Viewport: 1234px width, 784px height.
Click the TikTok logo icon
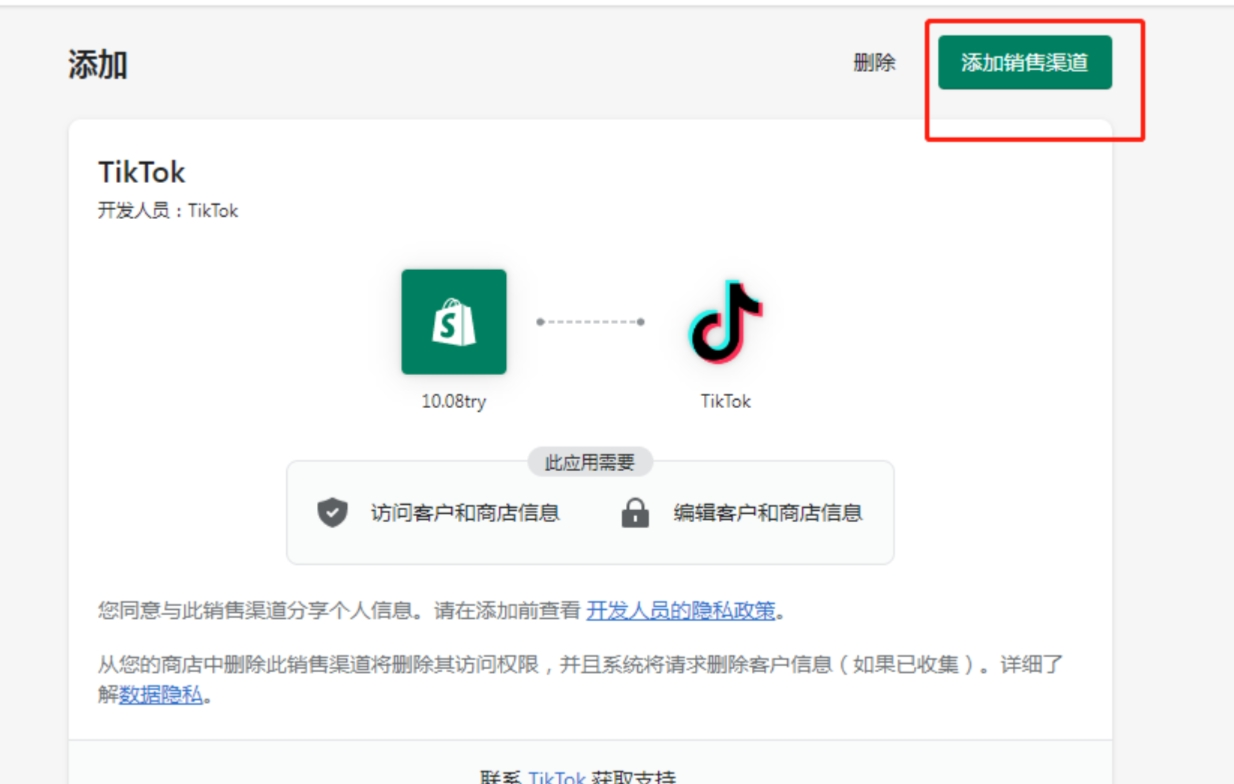click(726, 322)
